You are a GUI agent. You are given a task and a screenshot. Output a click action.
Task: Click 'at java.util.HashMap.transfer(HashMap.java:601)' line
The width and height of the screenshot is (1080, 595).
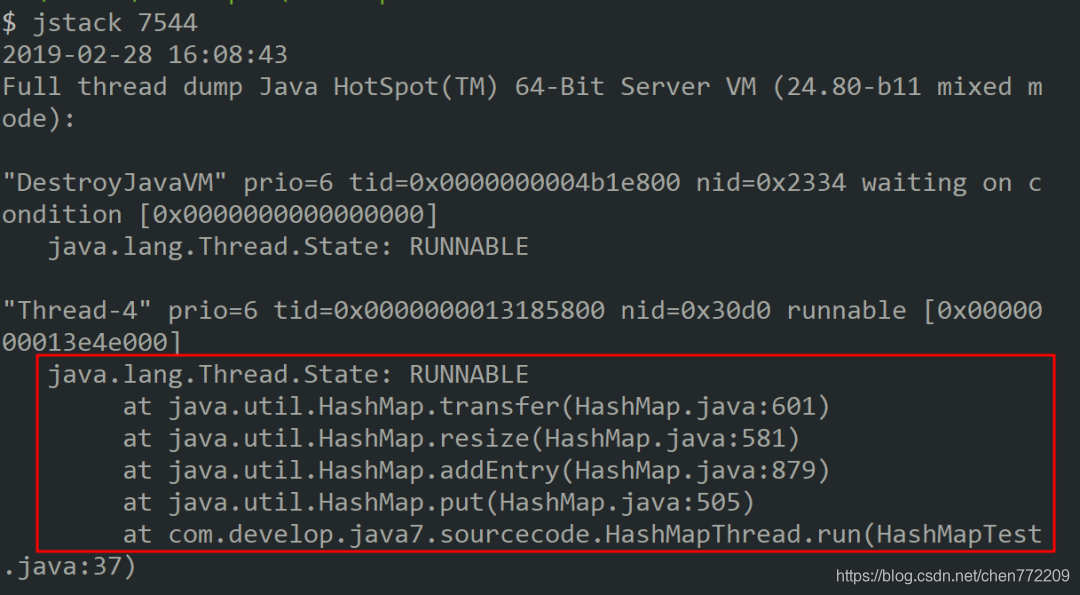coord(477,406)
